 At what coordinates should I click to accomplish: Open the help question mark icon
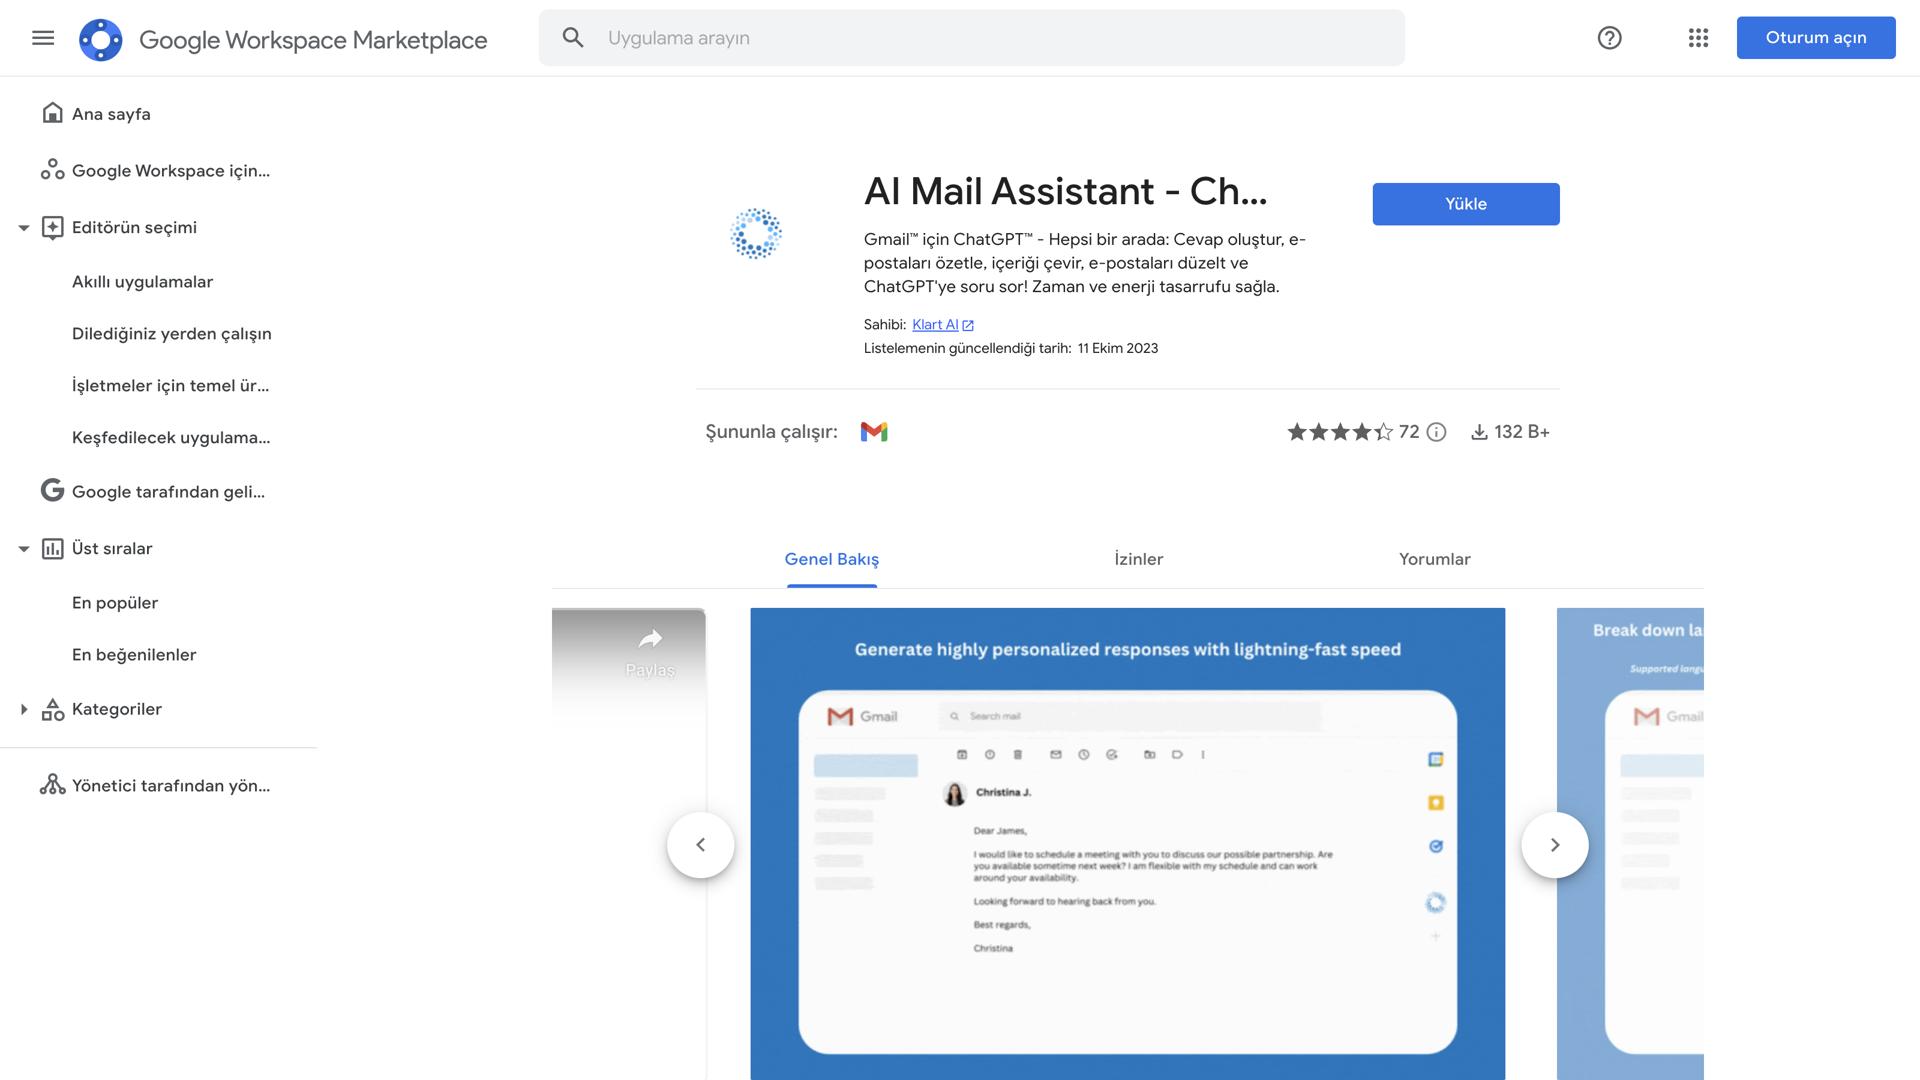point(1608,38)
